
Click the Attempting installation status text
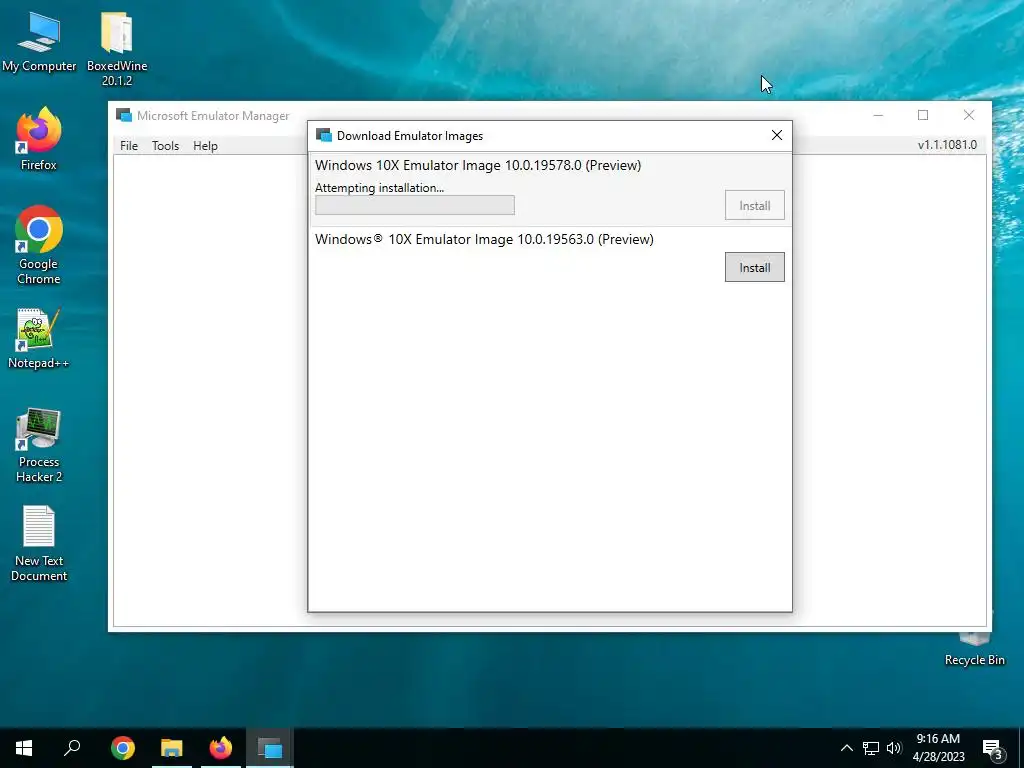click(379, 188)
